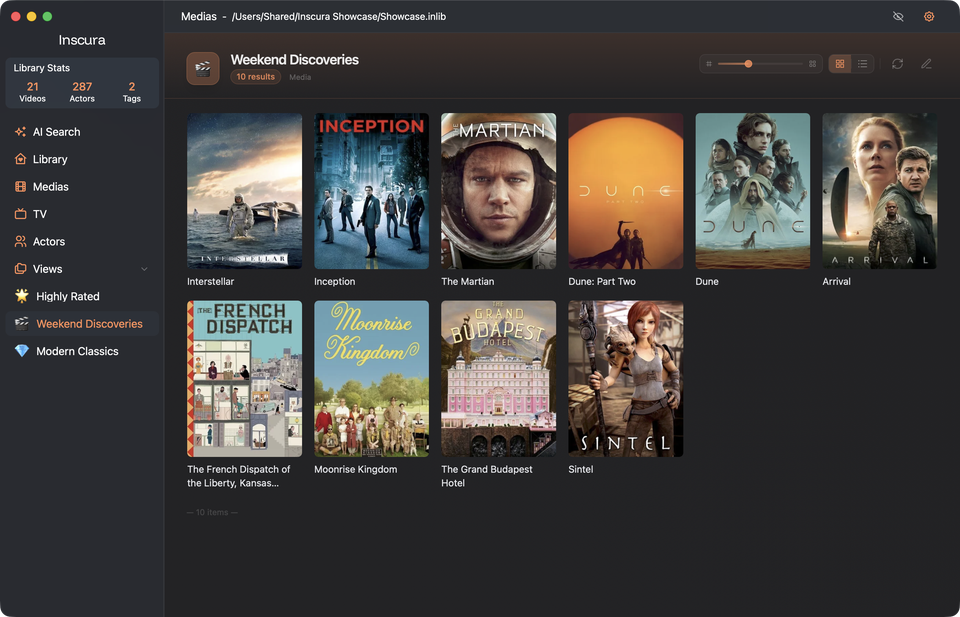The height and width of the screenshot is (617, 960).
Task: Click the Actors people icon
Action: (x=21, y=242)
